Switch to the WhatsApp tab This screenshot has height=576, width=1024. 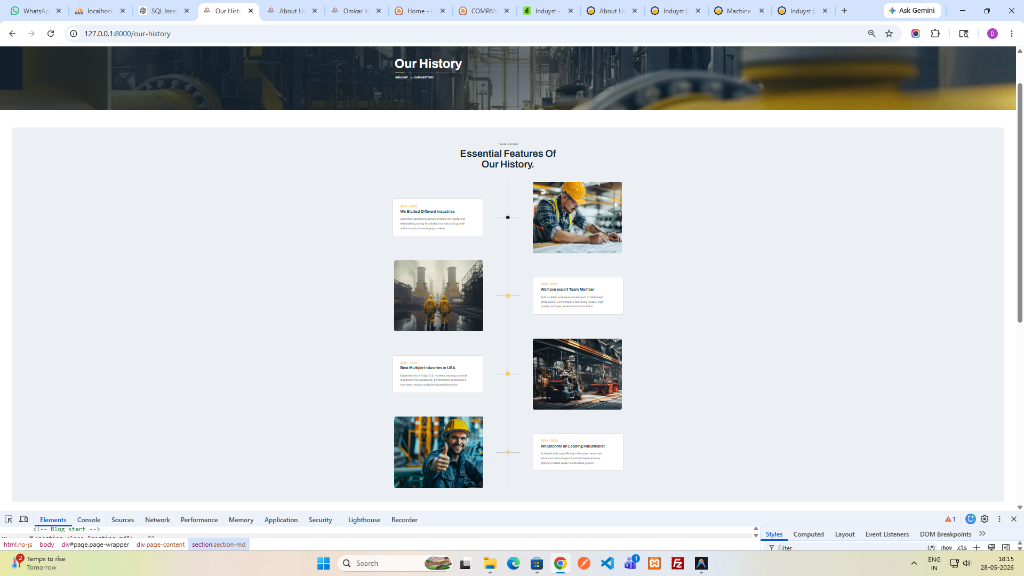click(35, 10)
